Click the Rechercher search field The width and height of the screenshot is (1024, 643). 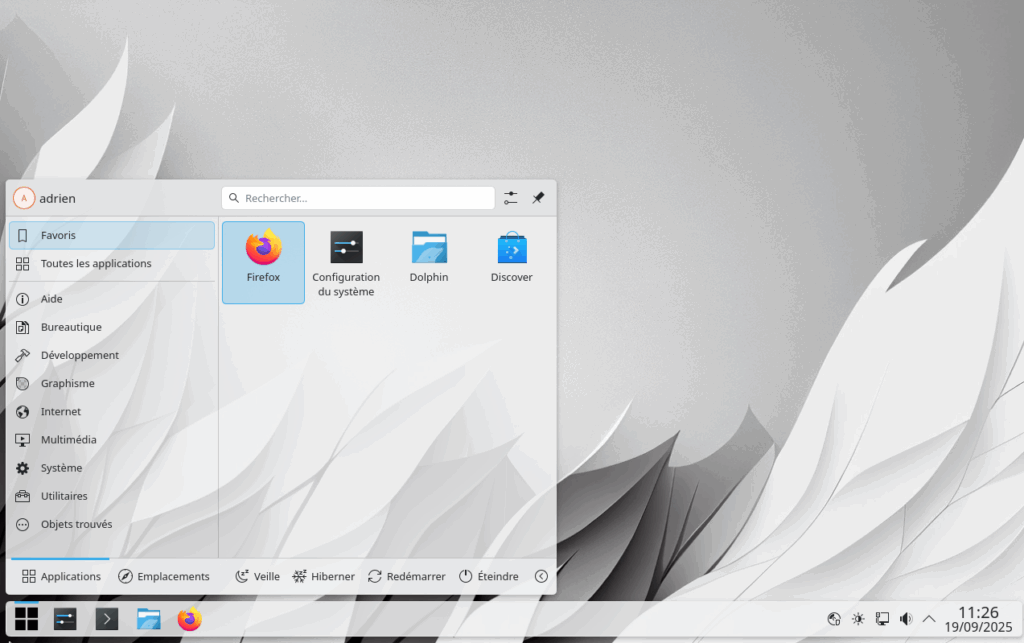point(358,198)
